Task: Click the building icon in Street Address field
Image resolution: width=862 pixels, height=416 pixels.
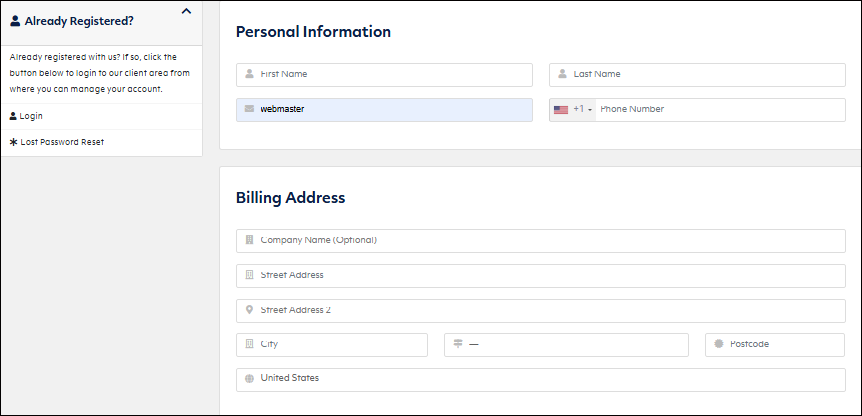Action: coord(249,275)
